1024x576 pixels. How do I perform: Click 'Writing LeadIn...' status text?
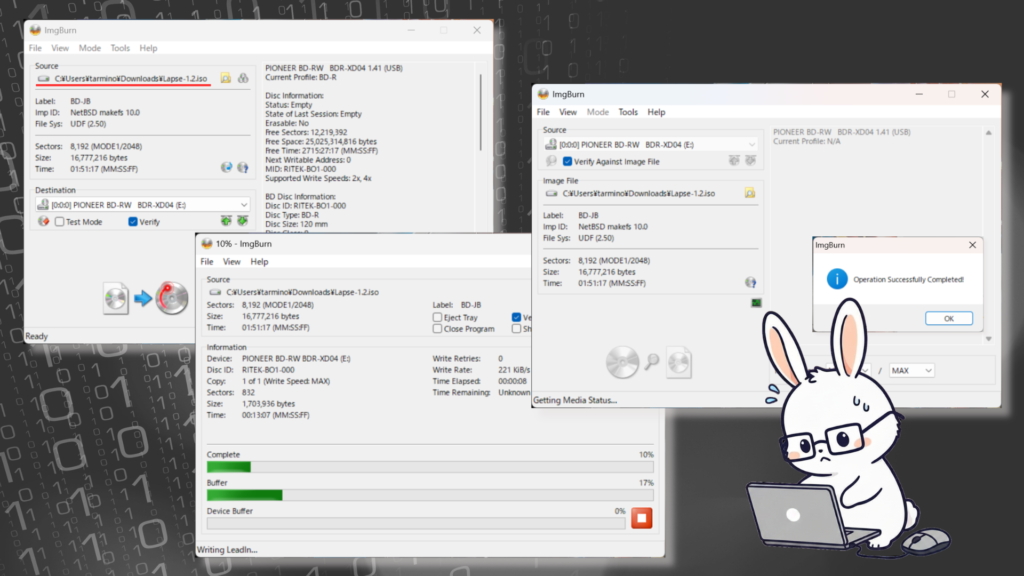[227, 550]
